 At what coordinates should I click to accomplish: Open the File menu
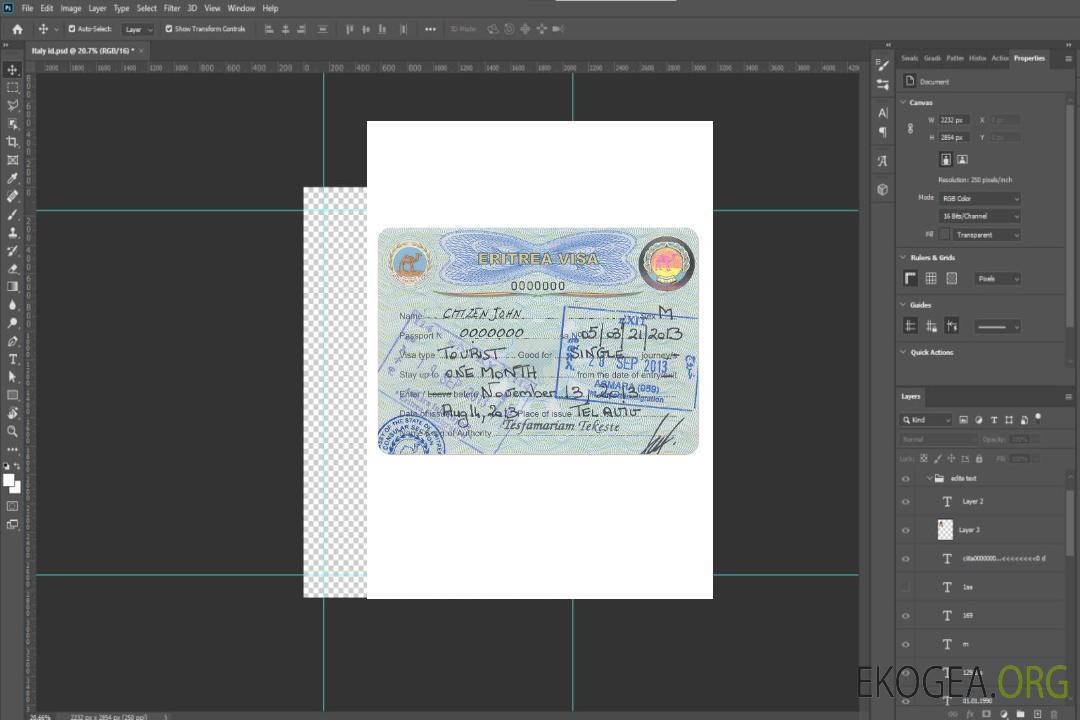[28, 8]
